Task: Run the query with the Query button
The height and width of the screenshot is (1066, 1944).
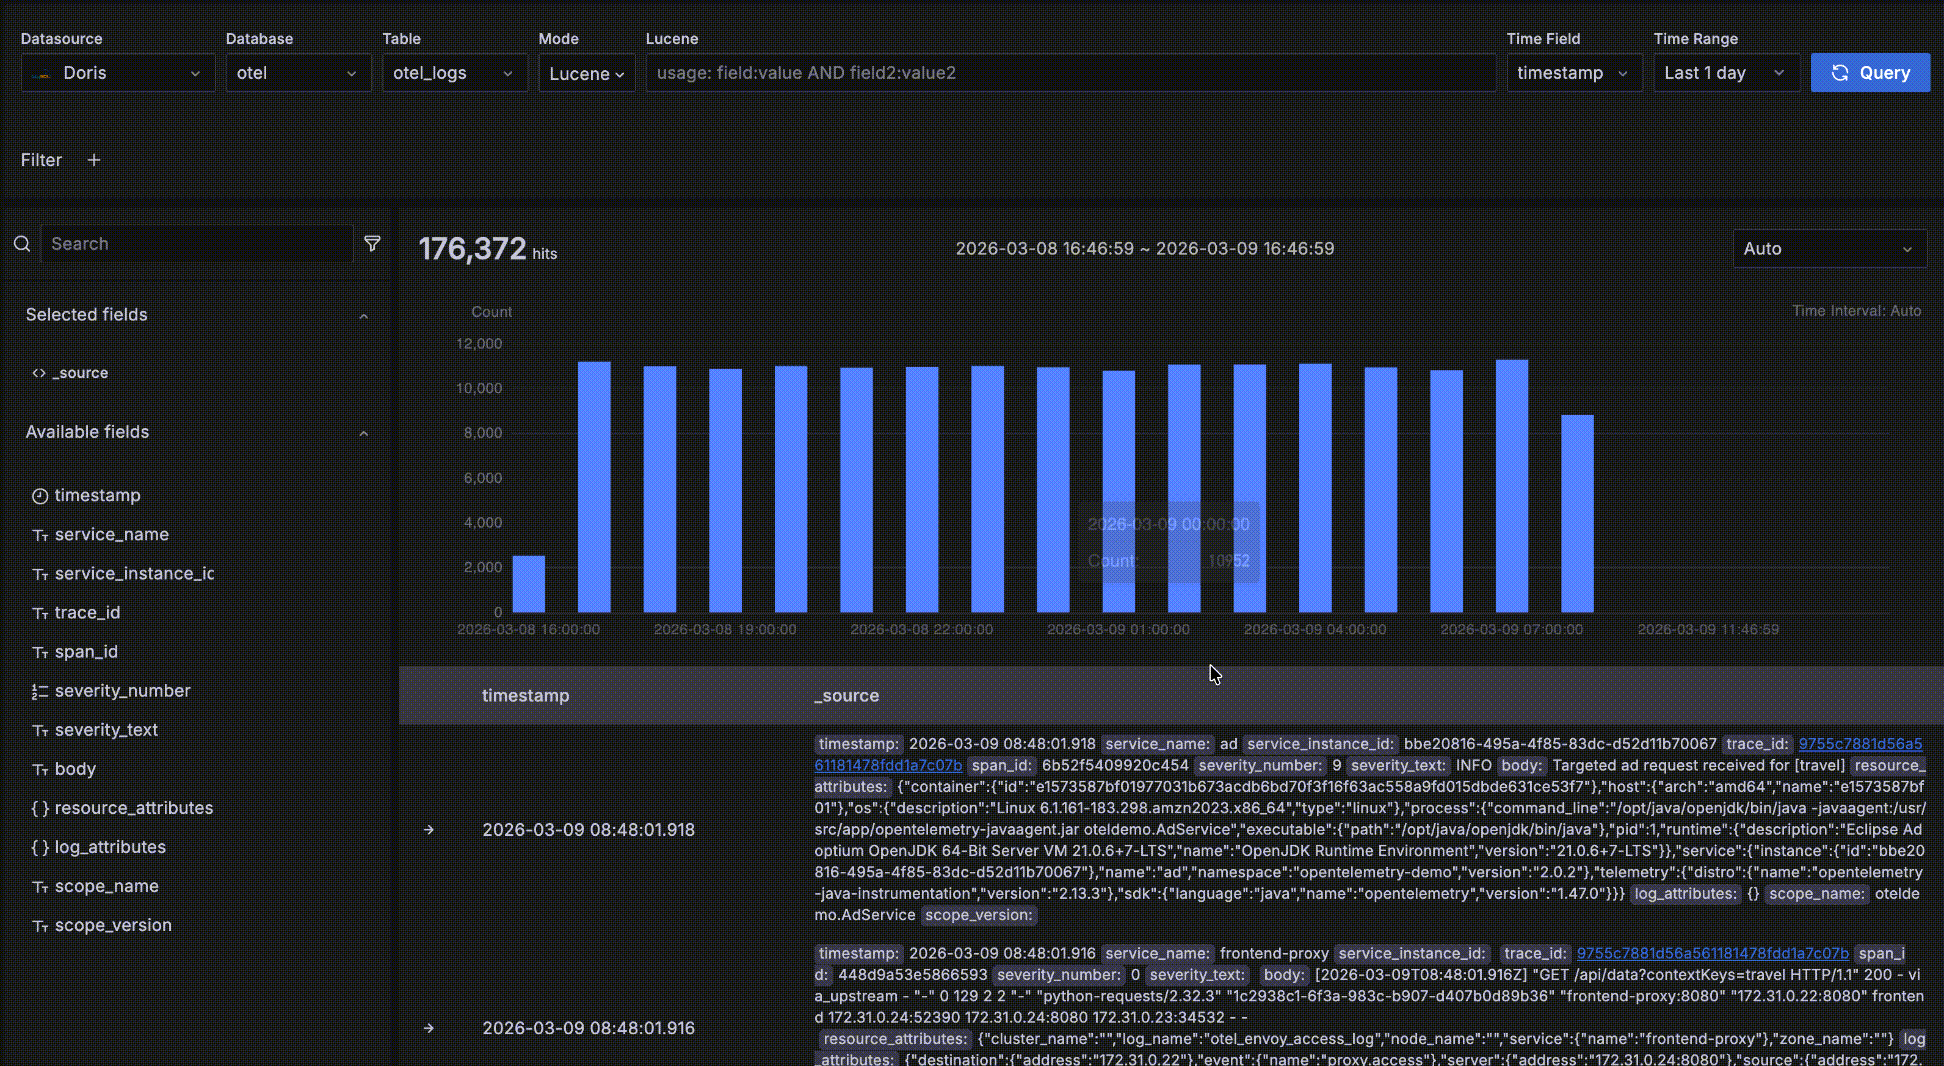Action: coord(1870,73)
